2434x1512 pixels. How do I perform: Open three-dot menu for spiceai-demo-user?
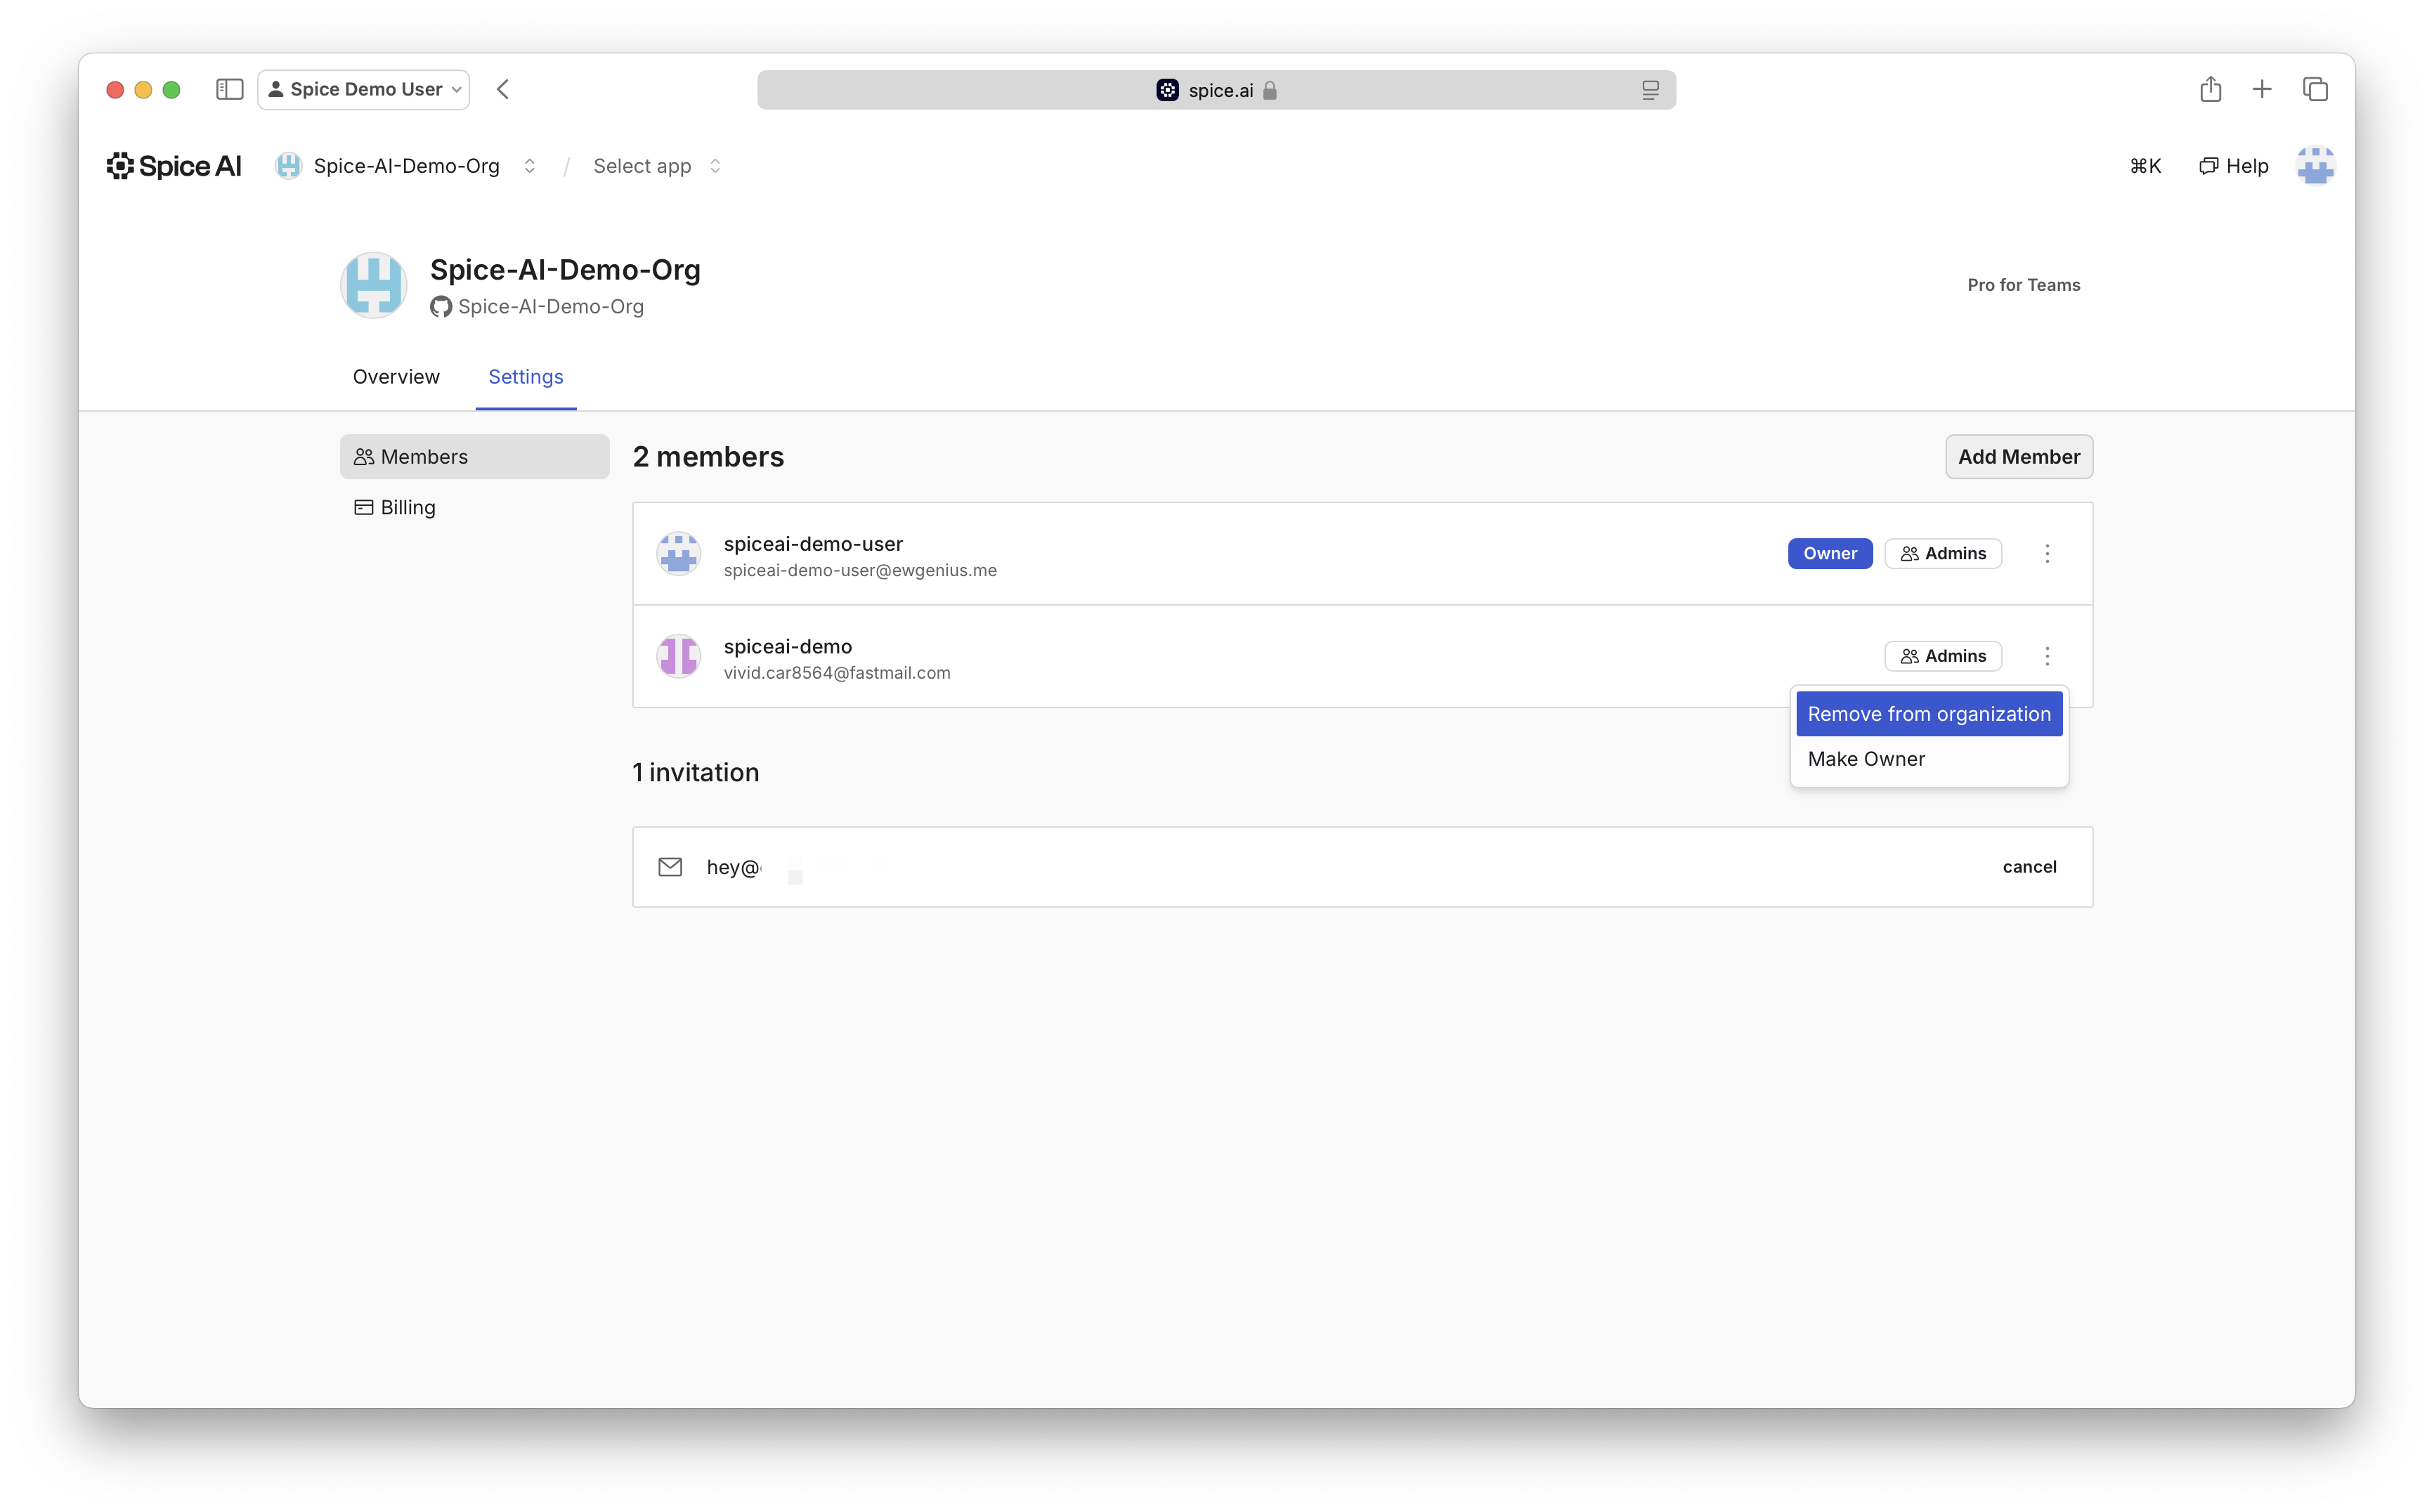2047,554
